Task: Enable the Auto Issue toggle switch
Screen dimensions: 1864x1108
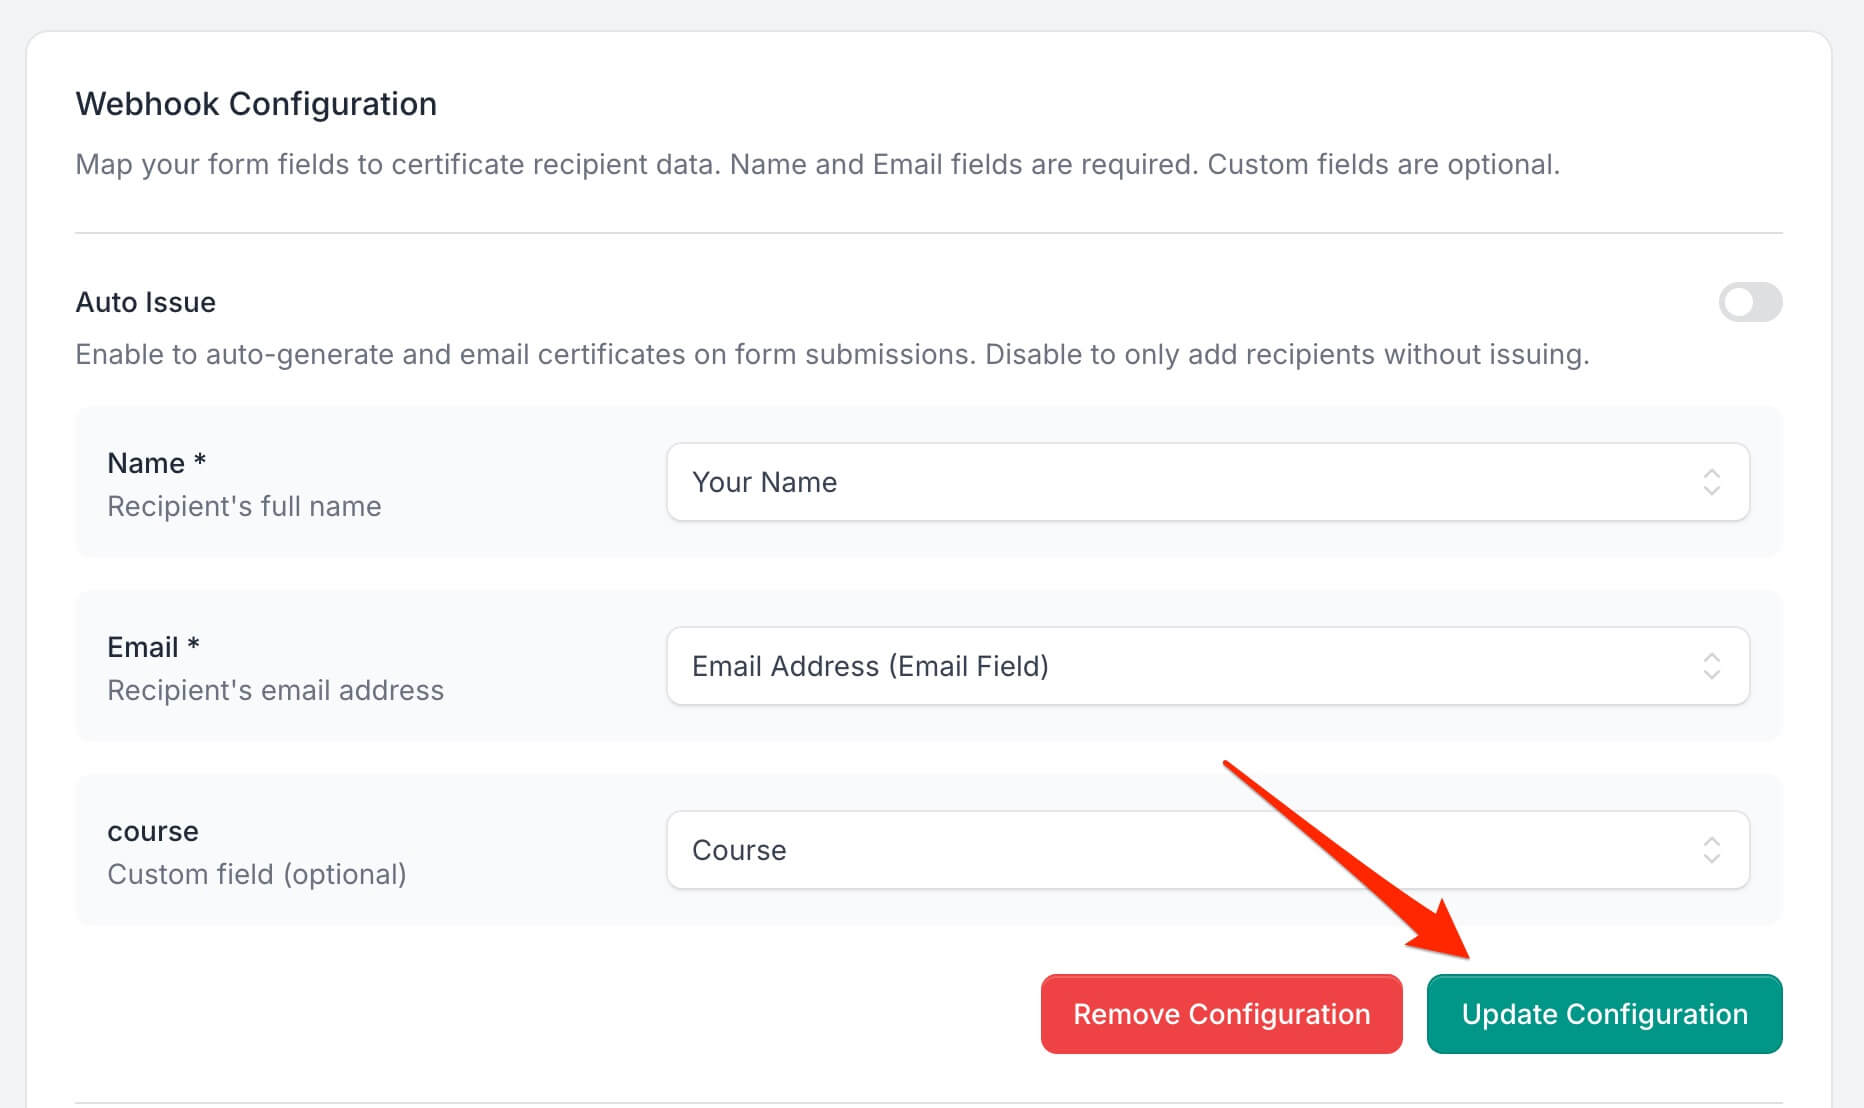Action: [1749, 302]
